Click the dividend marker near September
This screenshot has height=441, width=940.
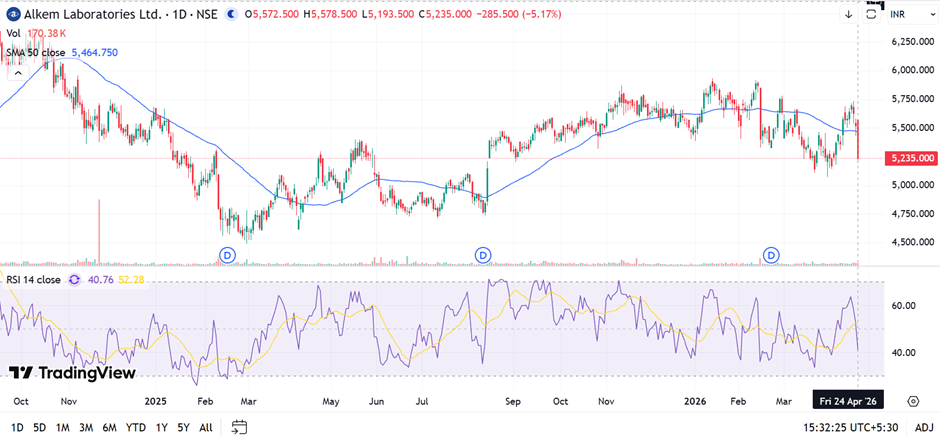pos(483,255)
